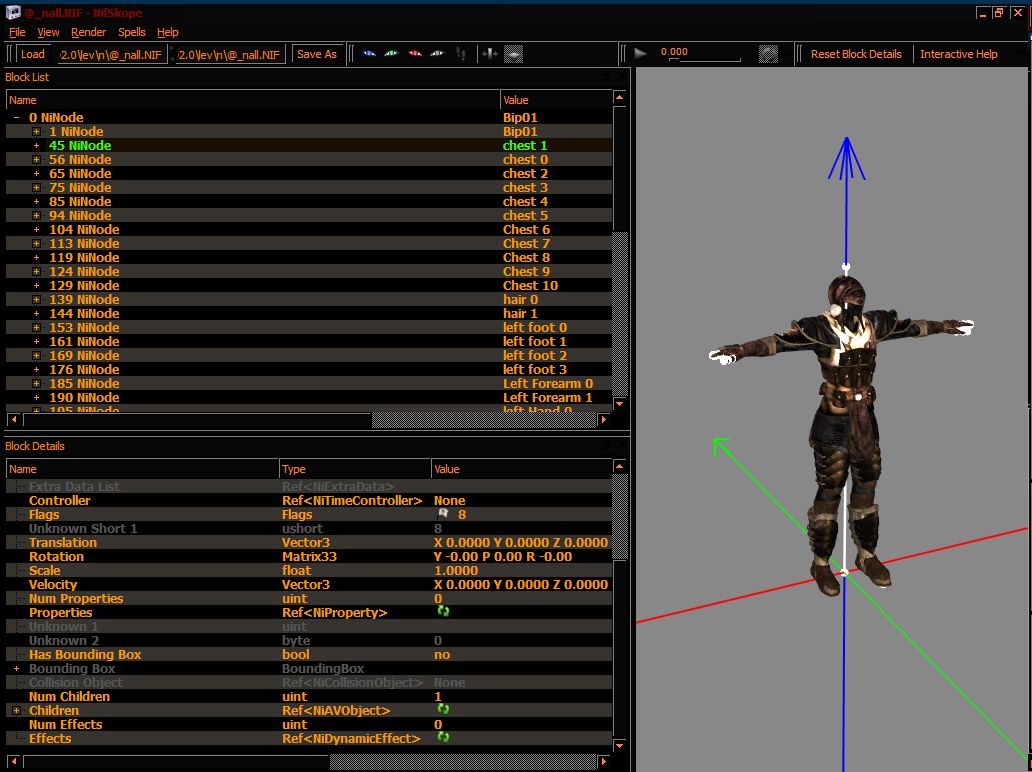Click refresh icon in Effects row

443,737
